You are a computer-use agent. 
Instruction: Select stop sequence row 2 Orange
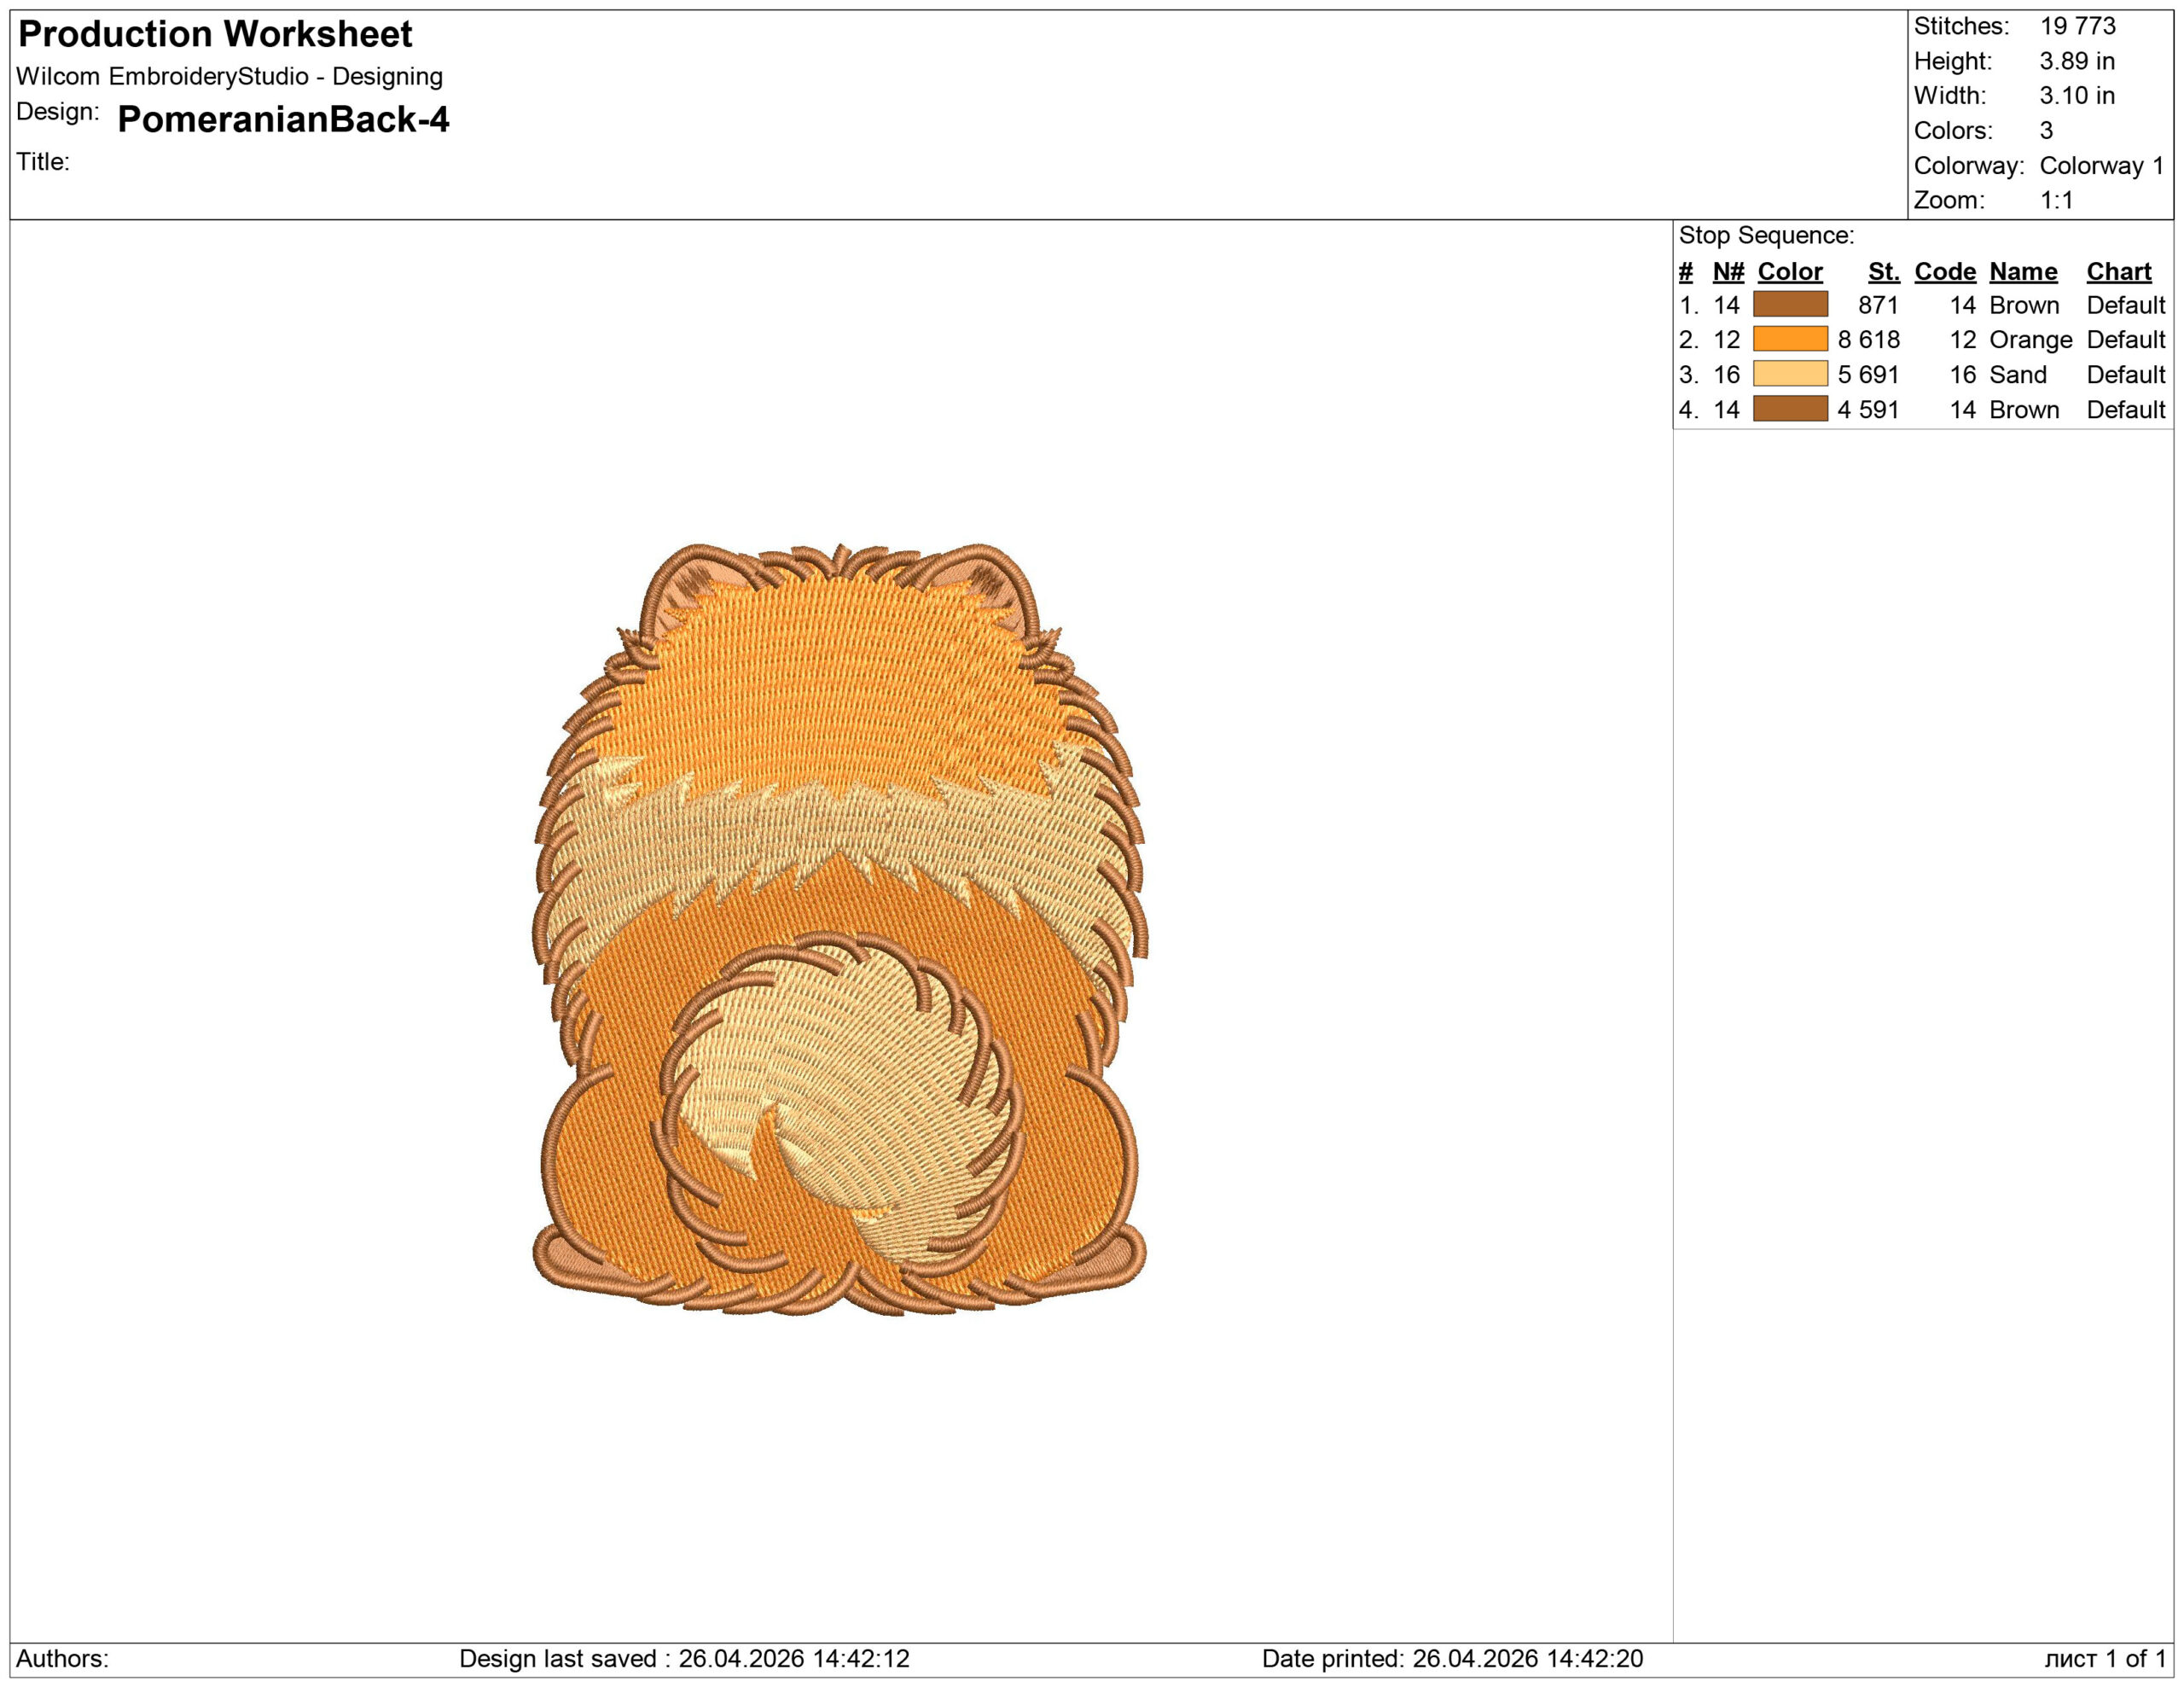[2030, 340]
